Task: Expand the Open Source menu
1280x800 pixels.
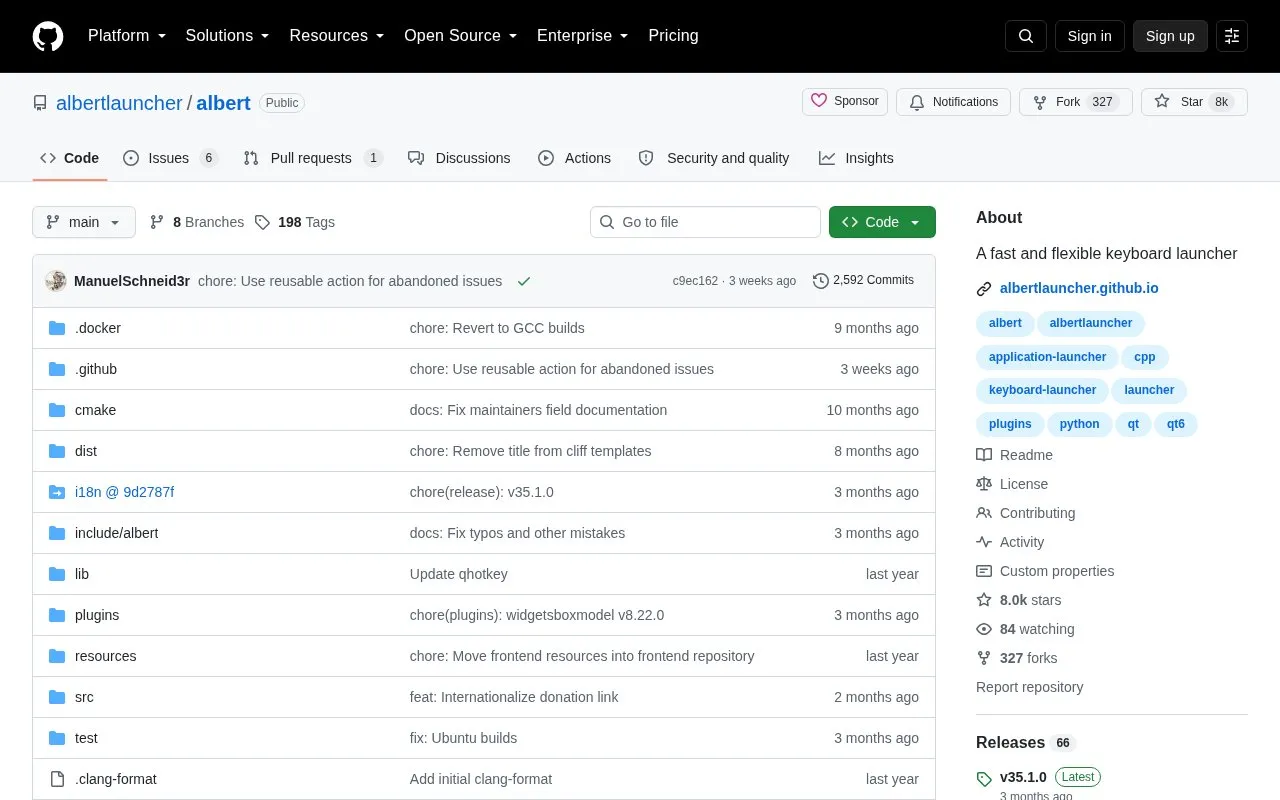Action: point(461,36)
